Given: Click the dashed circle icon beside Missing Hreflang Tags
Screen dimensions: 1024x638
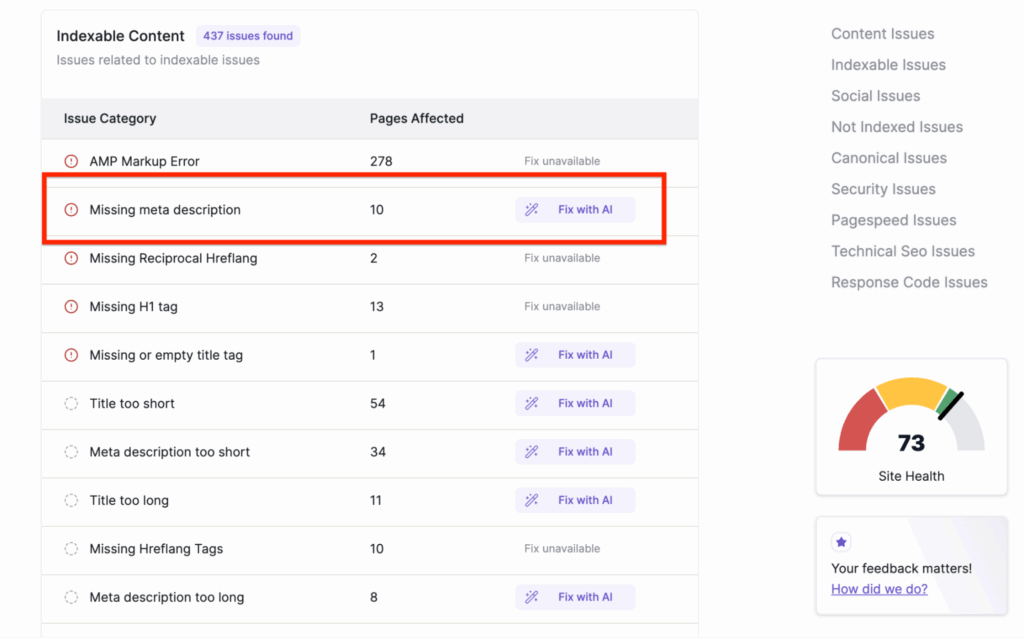Looking at the screenshot, I should coord(71,549).
